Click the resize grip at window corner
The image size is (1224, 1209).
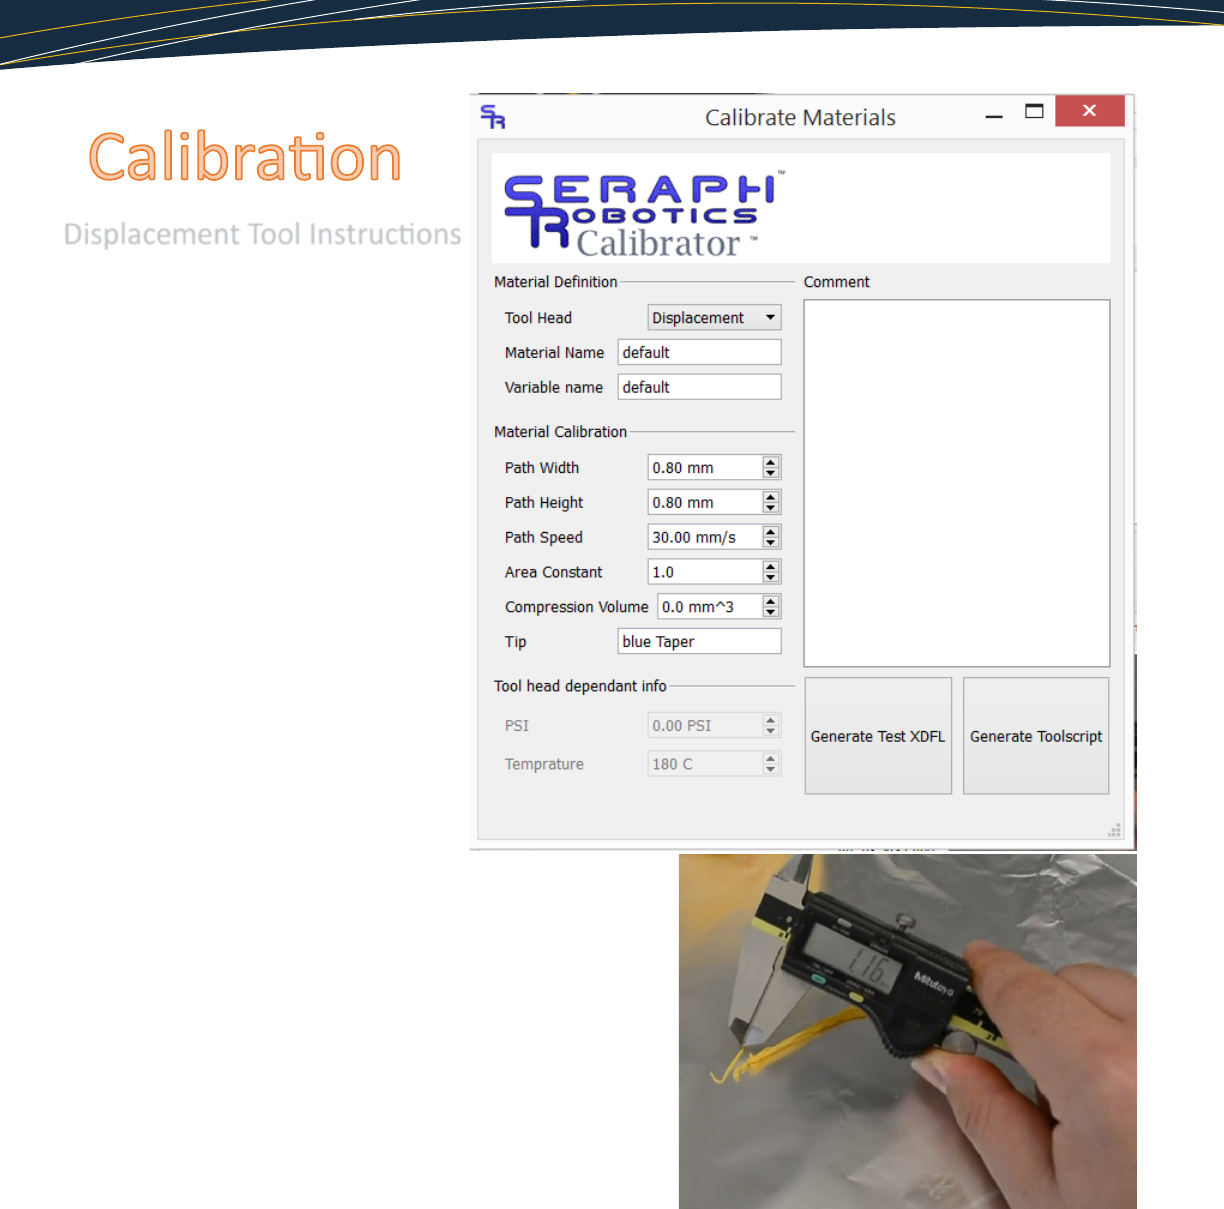pyautogui.click(x=1114, y=830)
